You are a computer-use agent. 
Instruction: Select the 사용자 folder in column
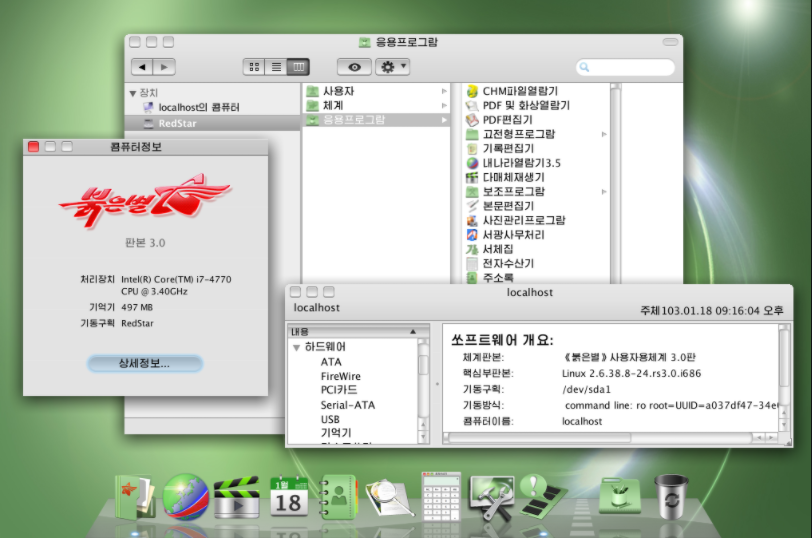click(339, 91)
